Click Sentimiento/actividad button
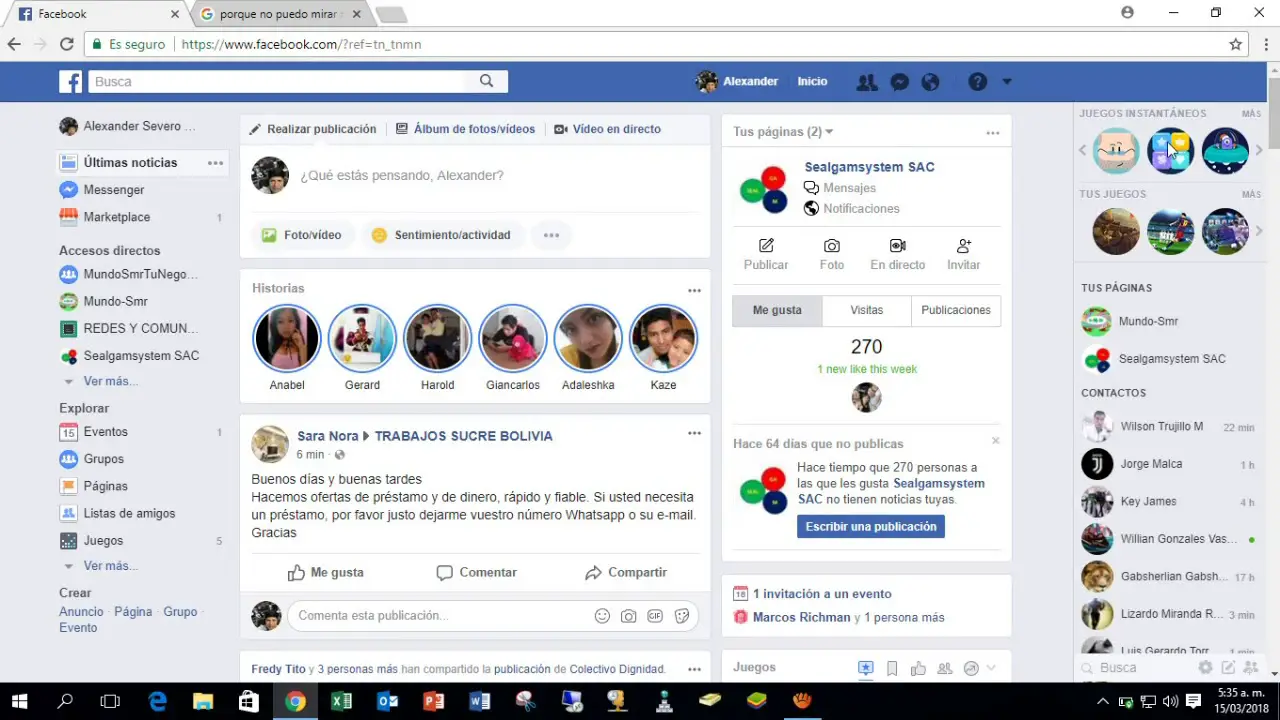 (441, 235)
